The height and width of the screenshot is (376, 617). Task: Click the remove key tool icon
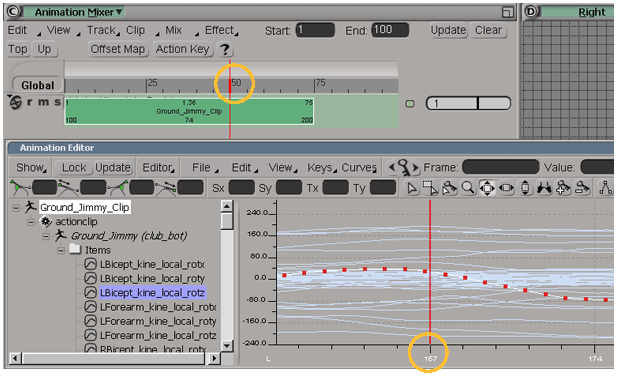point(582,188)
